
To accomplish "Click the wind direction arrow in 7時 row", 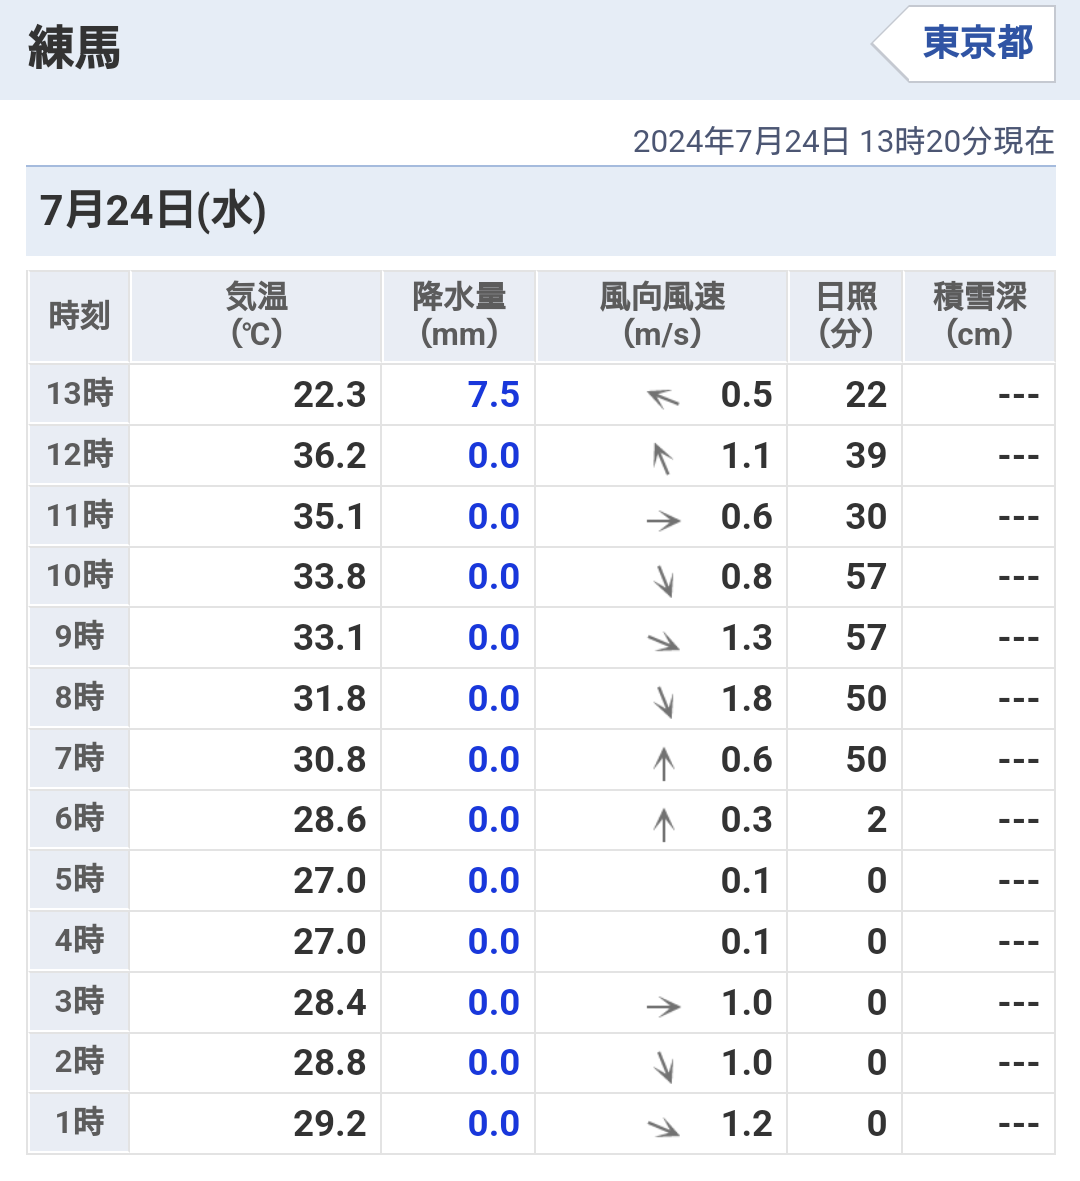I will 664,763.
